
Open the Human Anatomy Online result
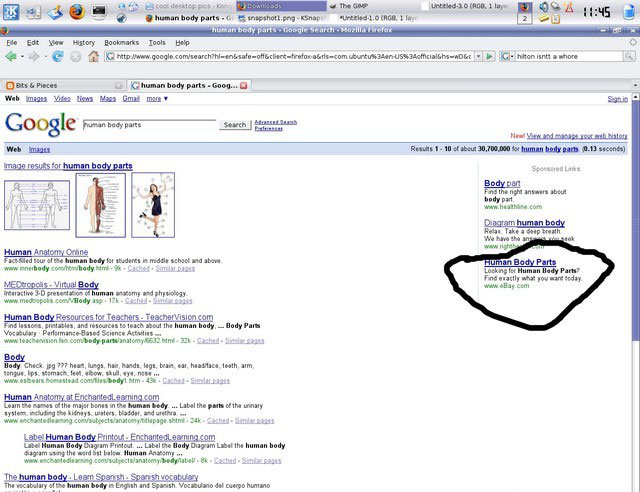[x=46, y=252]
